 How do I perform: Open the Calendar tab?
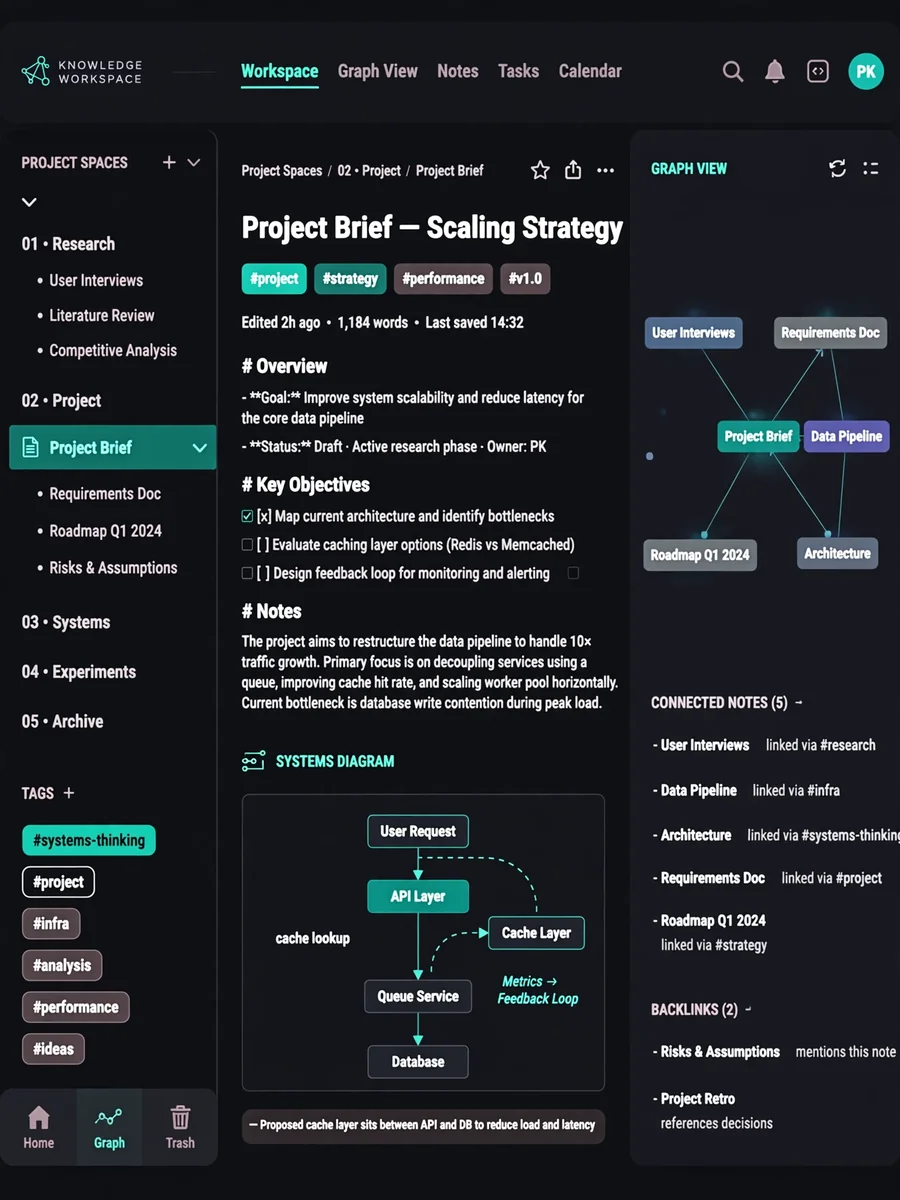point(590,71)
